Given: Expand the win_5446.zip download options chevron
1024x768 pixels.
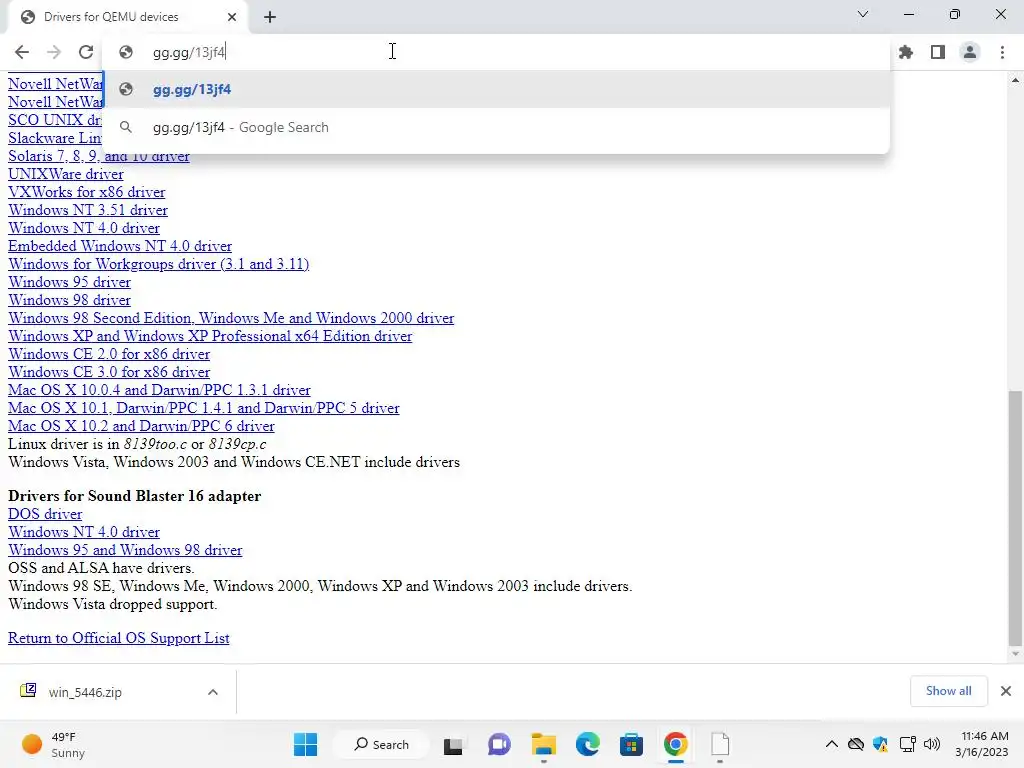Looking at the screenshot, I should 213,692.
